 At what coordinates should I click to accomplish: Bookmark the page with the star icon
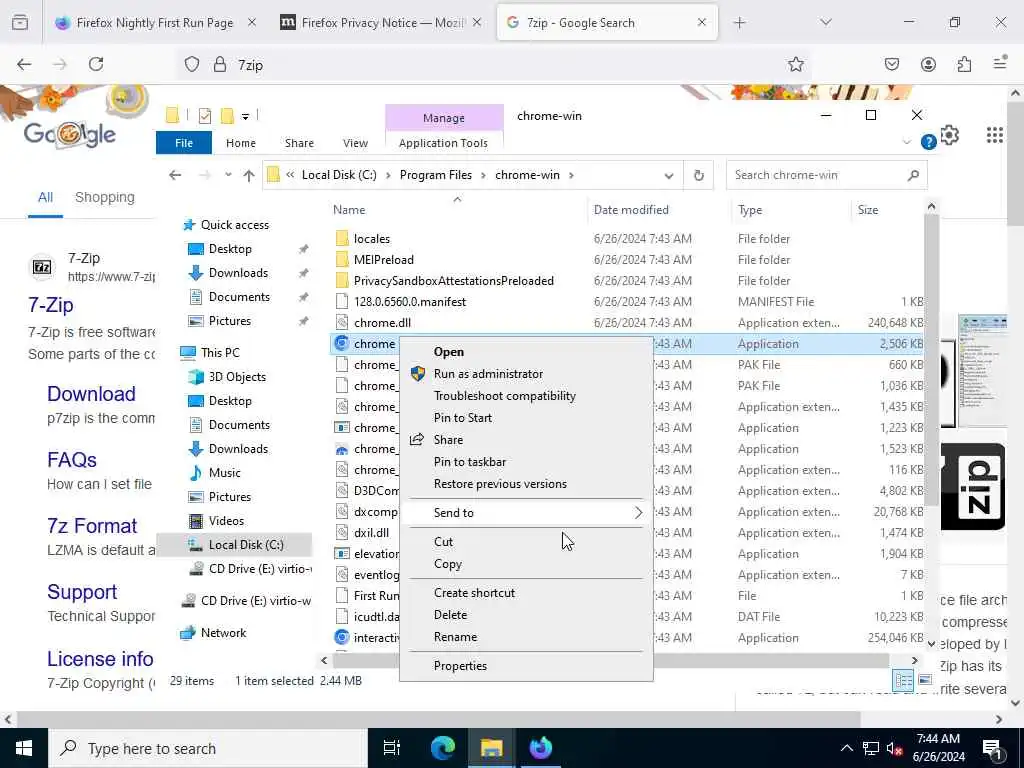coord(795,64)
